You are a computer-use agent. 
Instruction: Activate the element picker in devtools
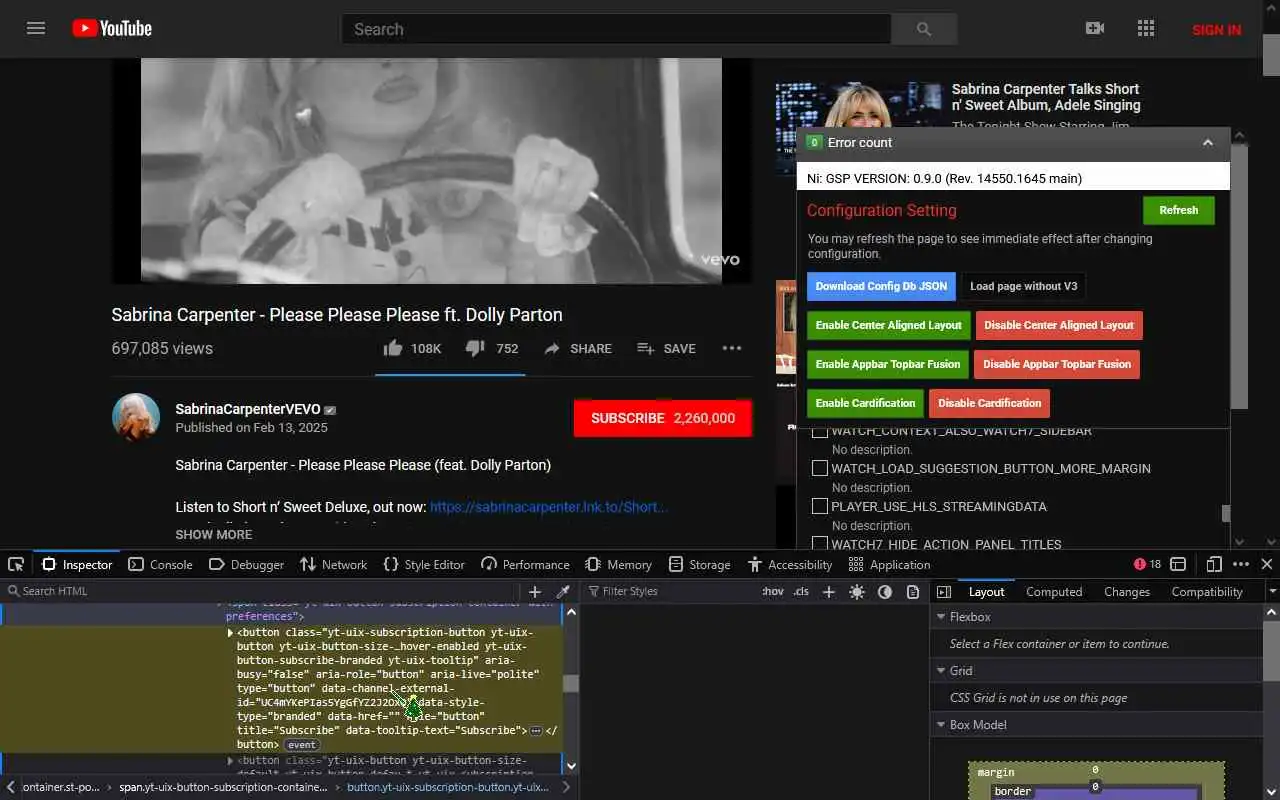tap(15, 564)
